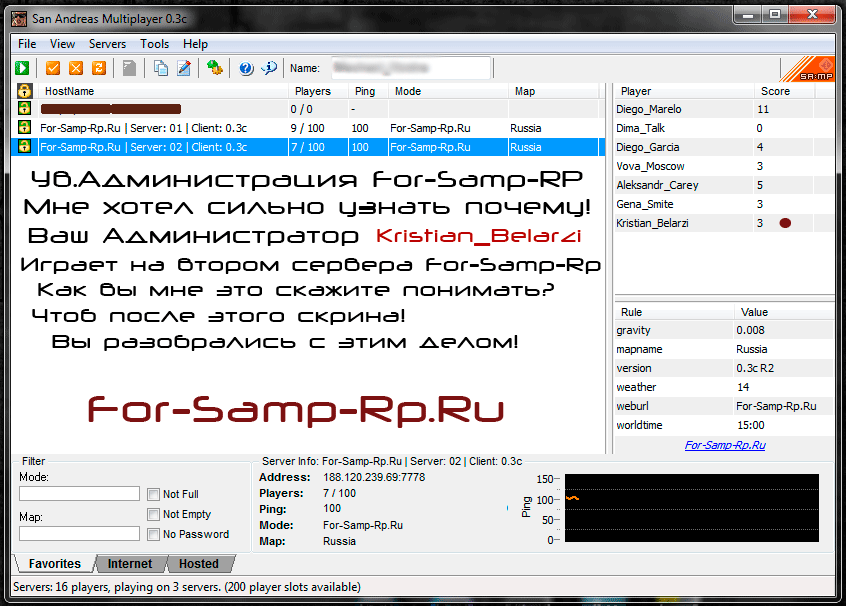This screenshot has width=846, height=606.
Task: Enable the No Password filter checkbox
Action: (153, 534)
